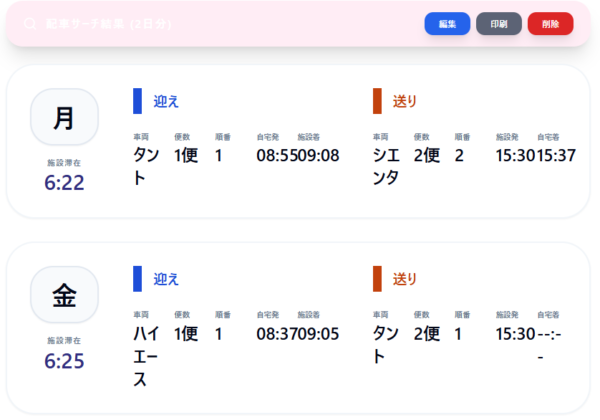Click the facility stay time 6:22
This screenshot has height=420, width=600.
click(x=64, y=182)
